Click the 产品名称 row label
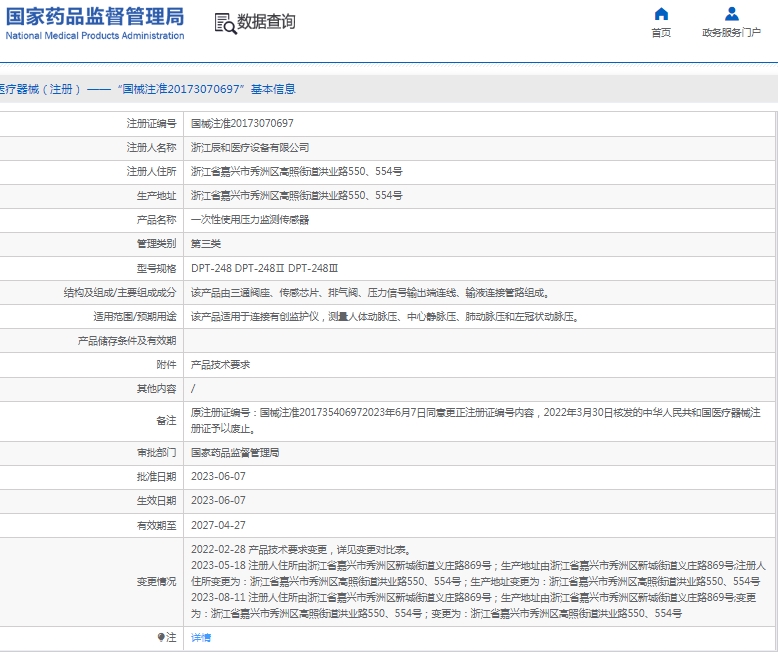The width and height of the screenshot is (778, 655). (156, 220)
